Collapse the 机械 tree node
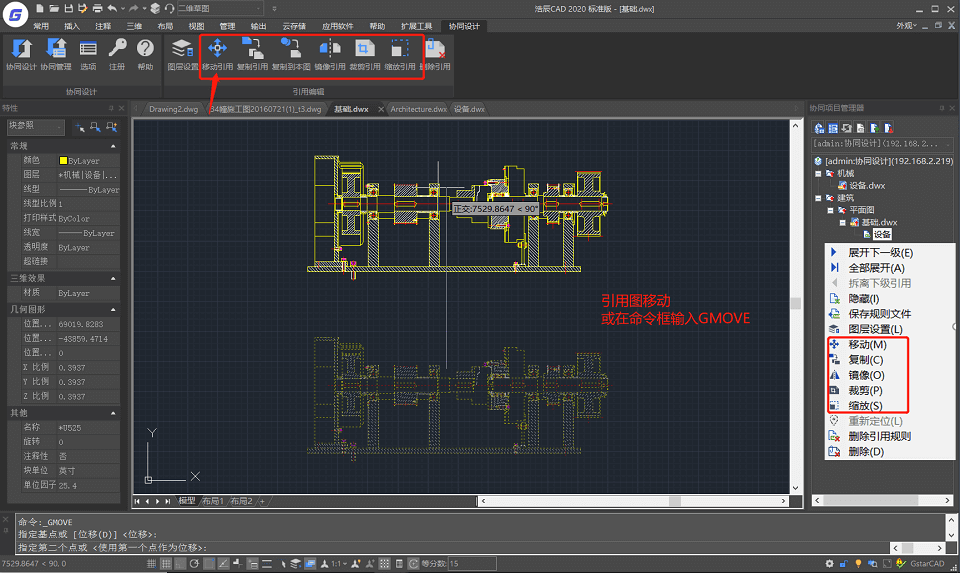The height and width of the screenshot is (573, 960). [818, 174]
